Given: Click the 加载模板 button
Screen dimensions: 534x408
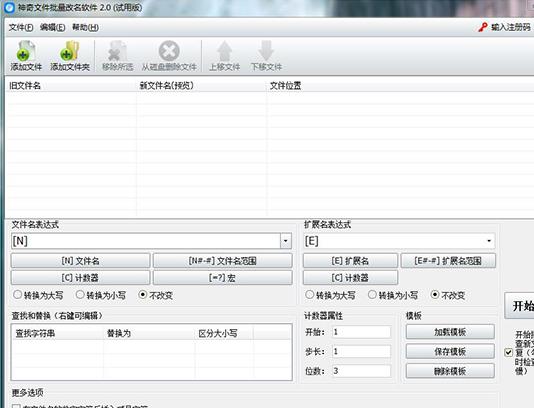Looking at the screenshot, I should 450,332.
